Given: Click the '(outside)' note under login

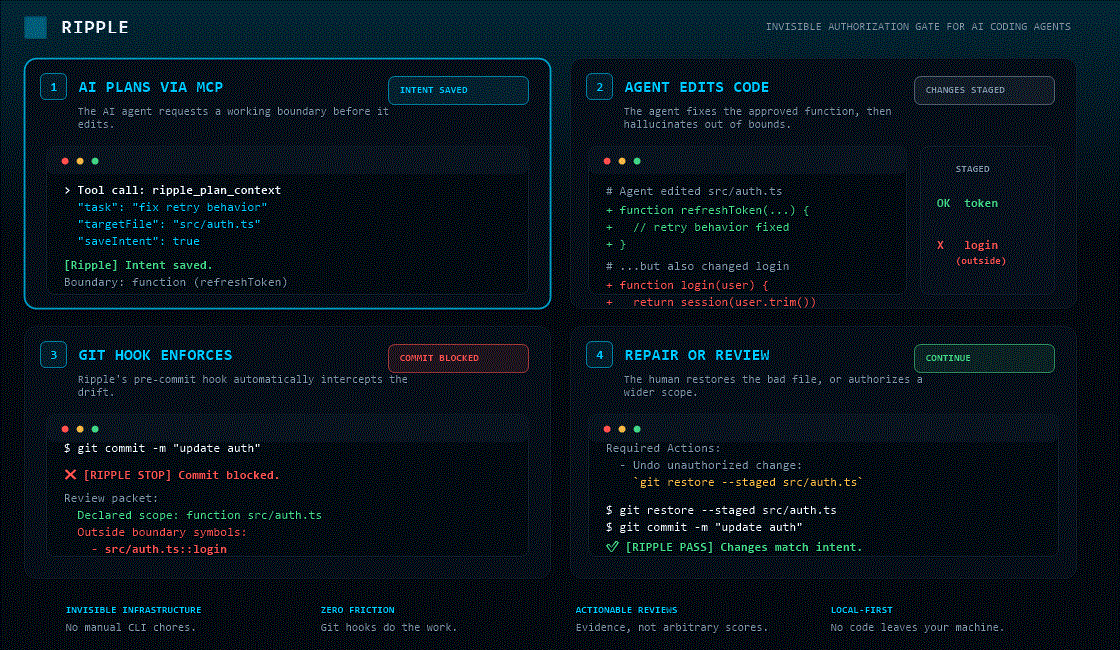Looking at the screenshot, I should [981, 261].
